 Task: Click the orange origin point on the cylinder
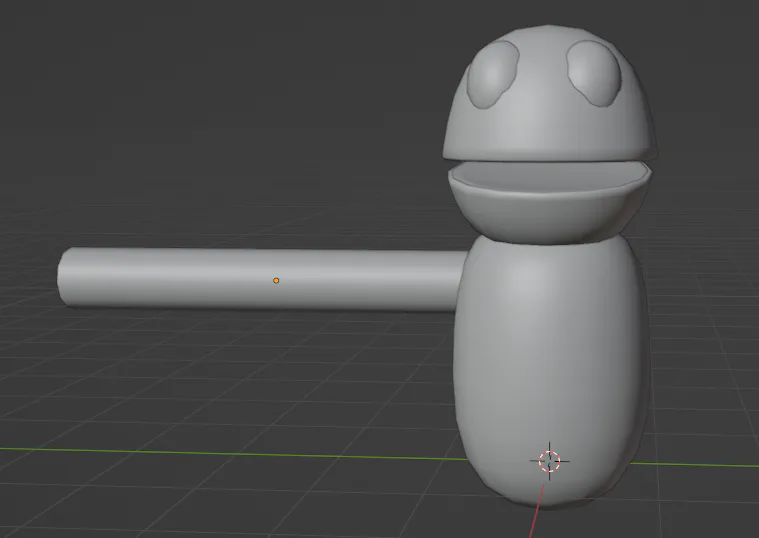tap(276, 280)
